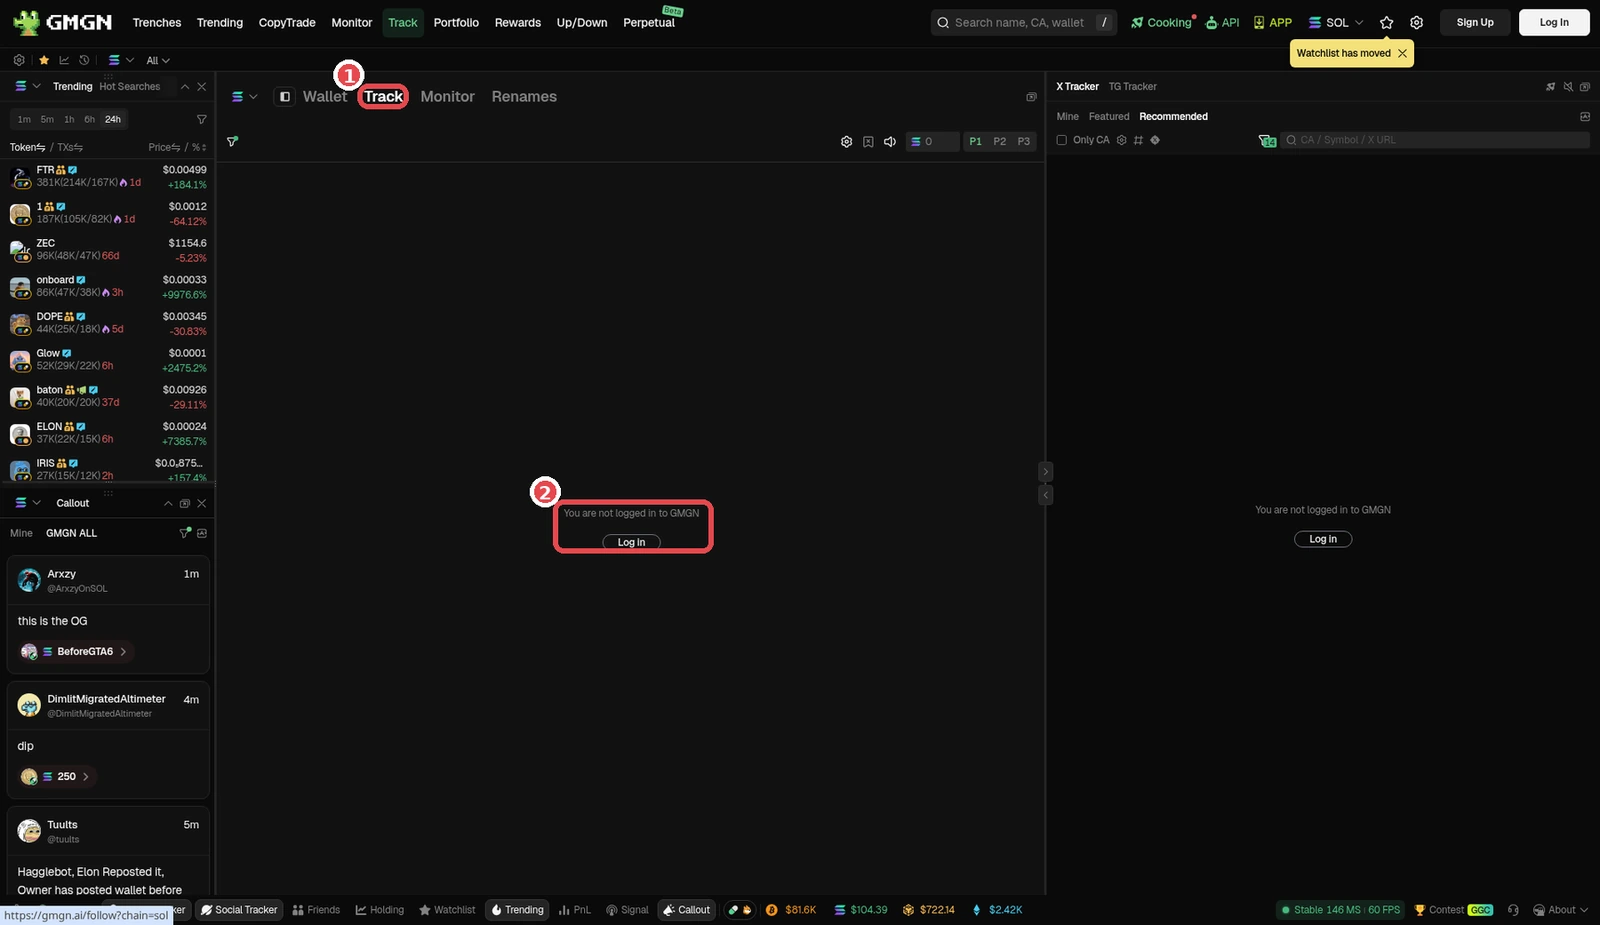Select the 5m timeframe in Trending
This screenshot has height=925, width=1600.
click(x=47, y=119)
